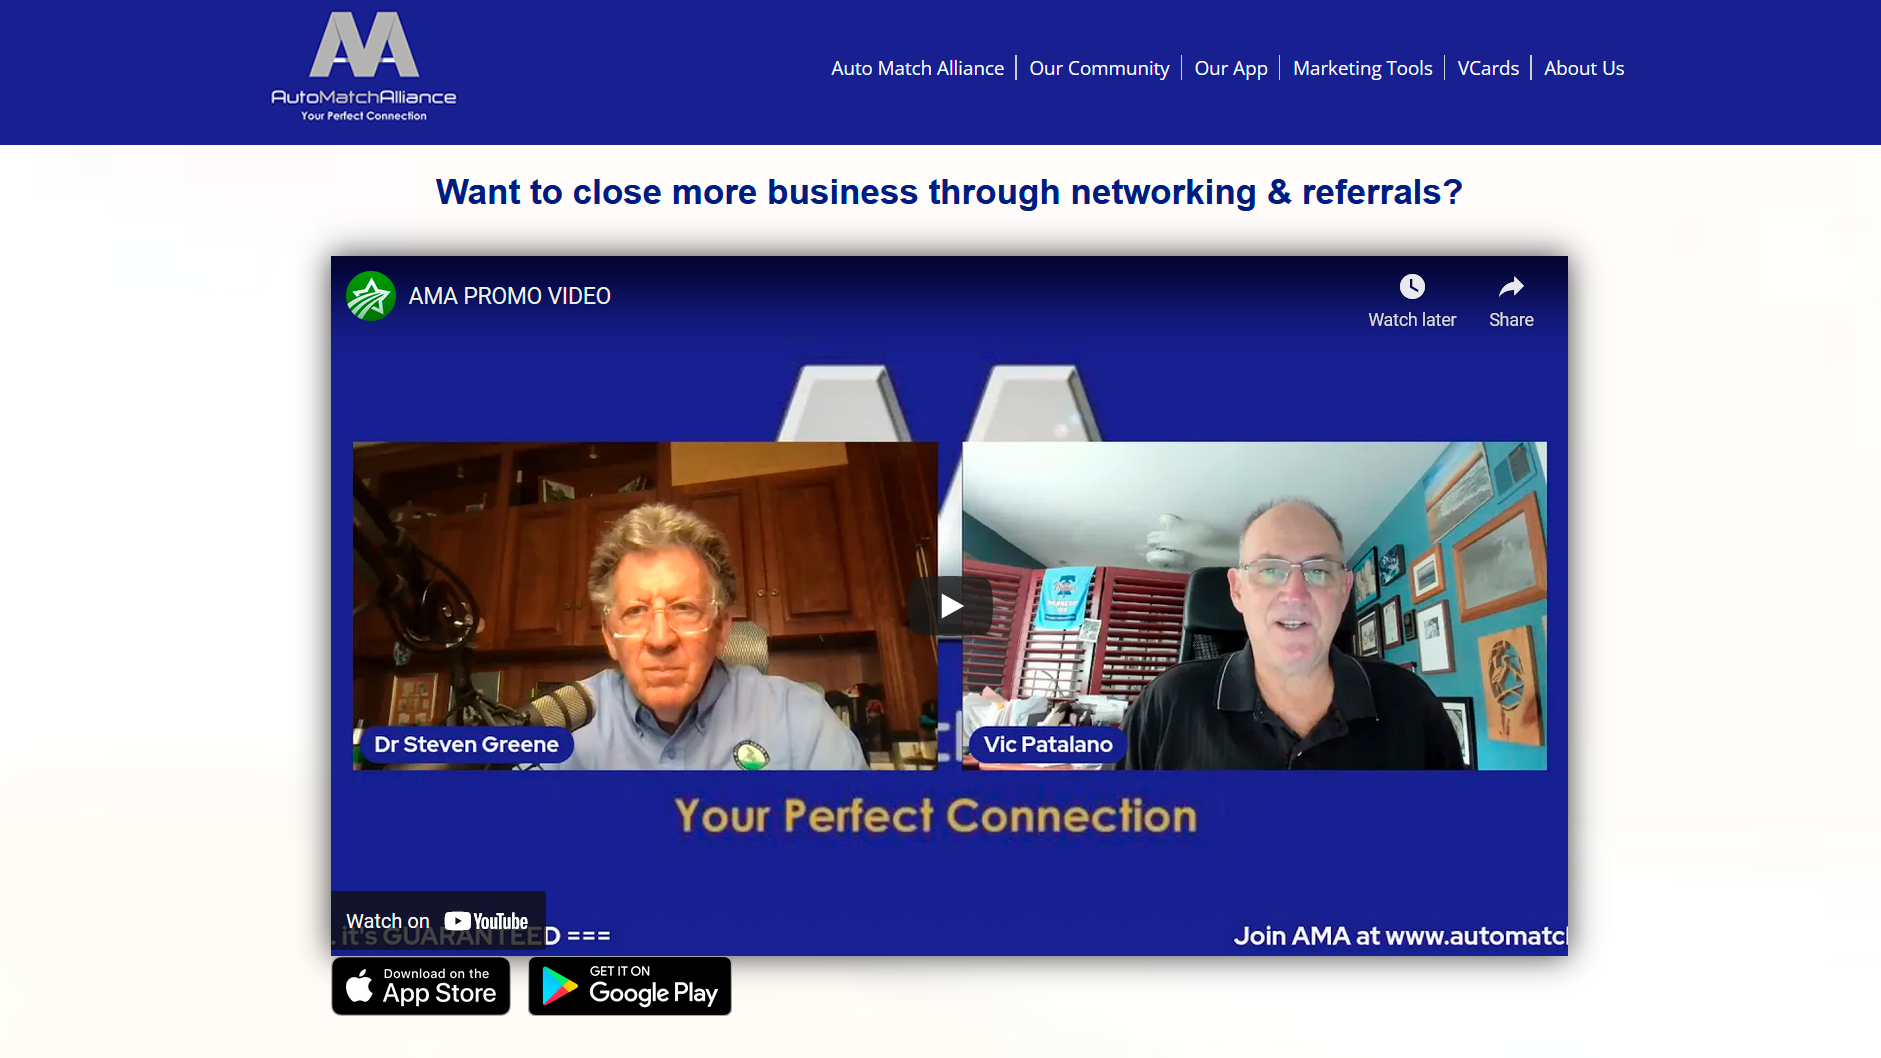Click the Apple App Store badge
Image resolution: width=1881 pixels, height=1058 pixels.
(421, 986)
